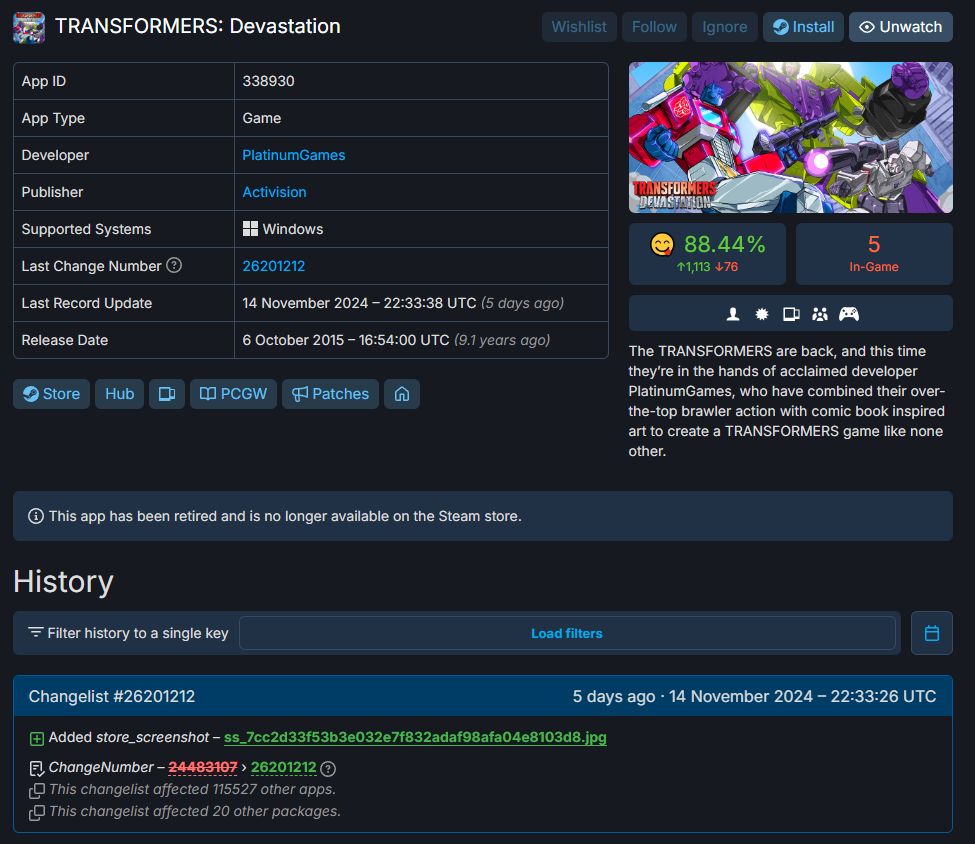Click the 88.44% rating box
Image resolution: width=975 pixels, height=844 pixels.
[707, 254]
